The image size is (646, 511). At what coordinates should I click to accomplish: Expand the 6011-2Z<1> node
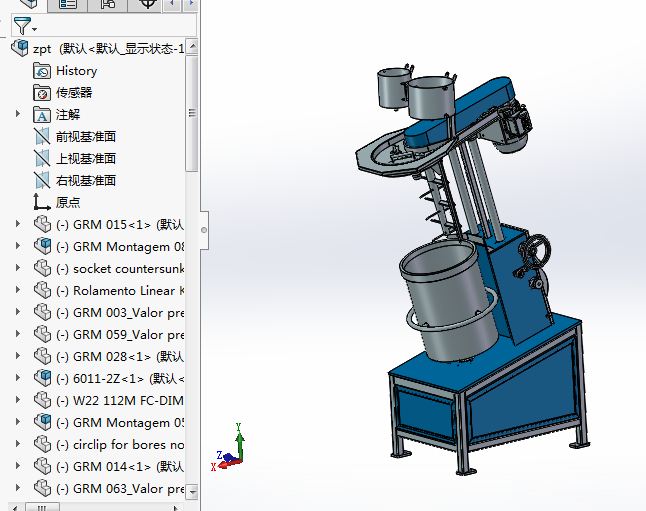coord(18,378)
